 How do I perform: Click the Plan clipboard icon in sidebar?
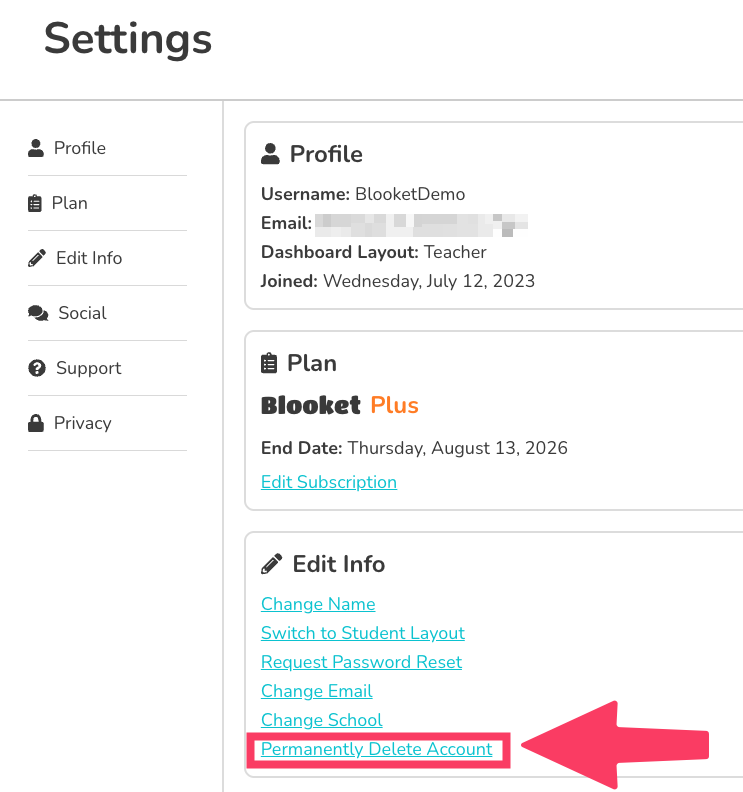click(35, 203)
